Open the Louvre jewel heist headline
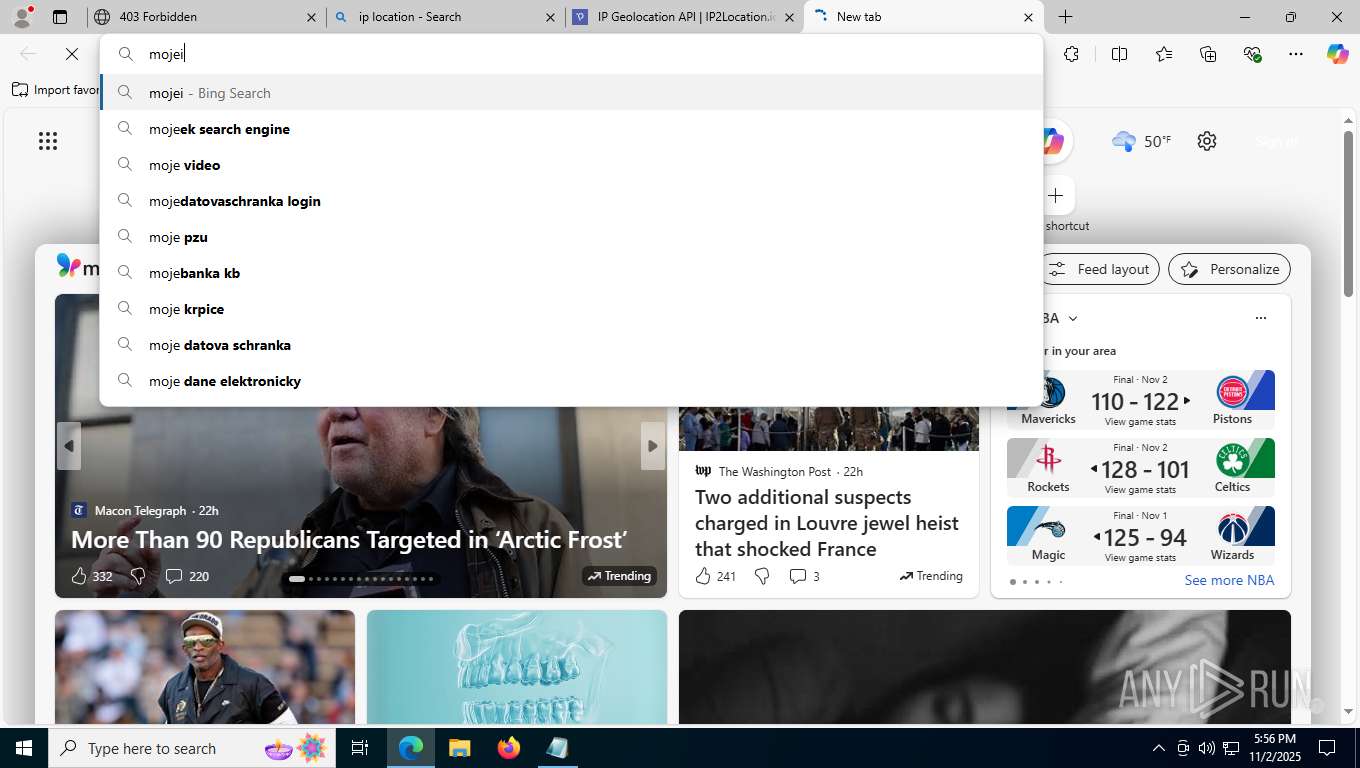This screenshot has height=768, width=1360. [x=827, y=523]
